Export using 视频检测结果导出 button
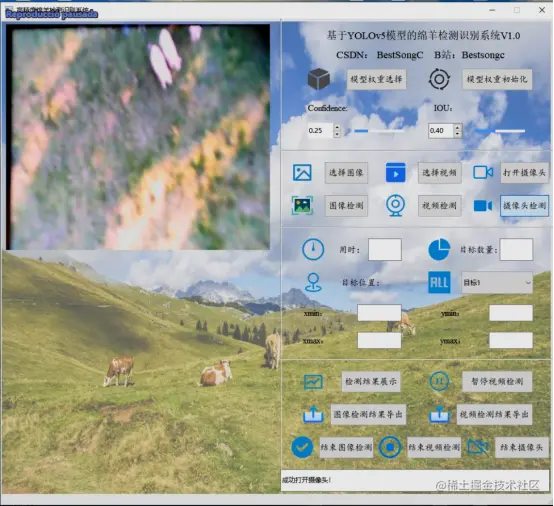The image size is (554, 506). [x=494, y=414]
